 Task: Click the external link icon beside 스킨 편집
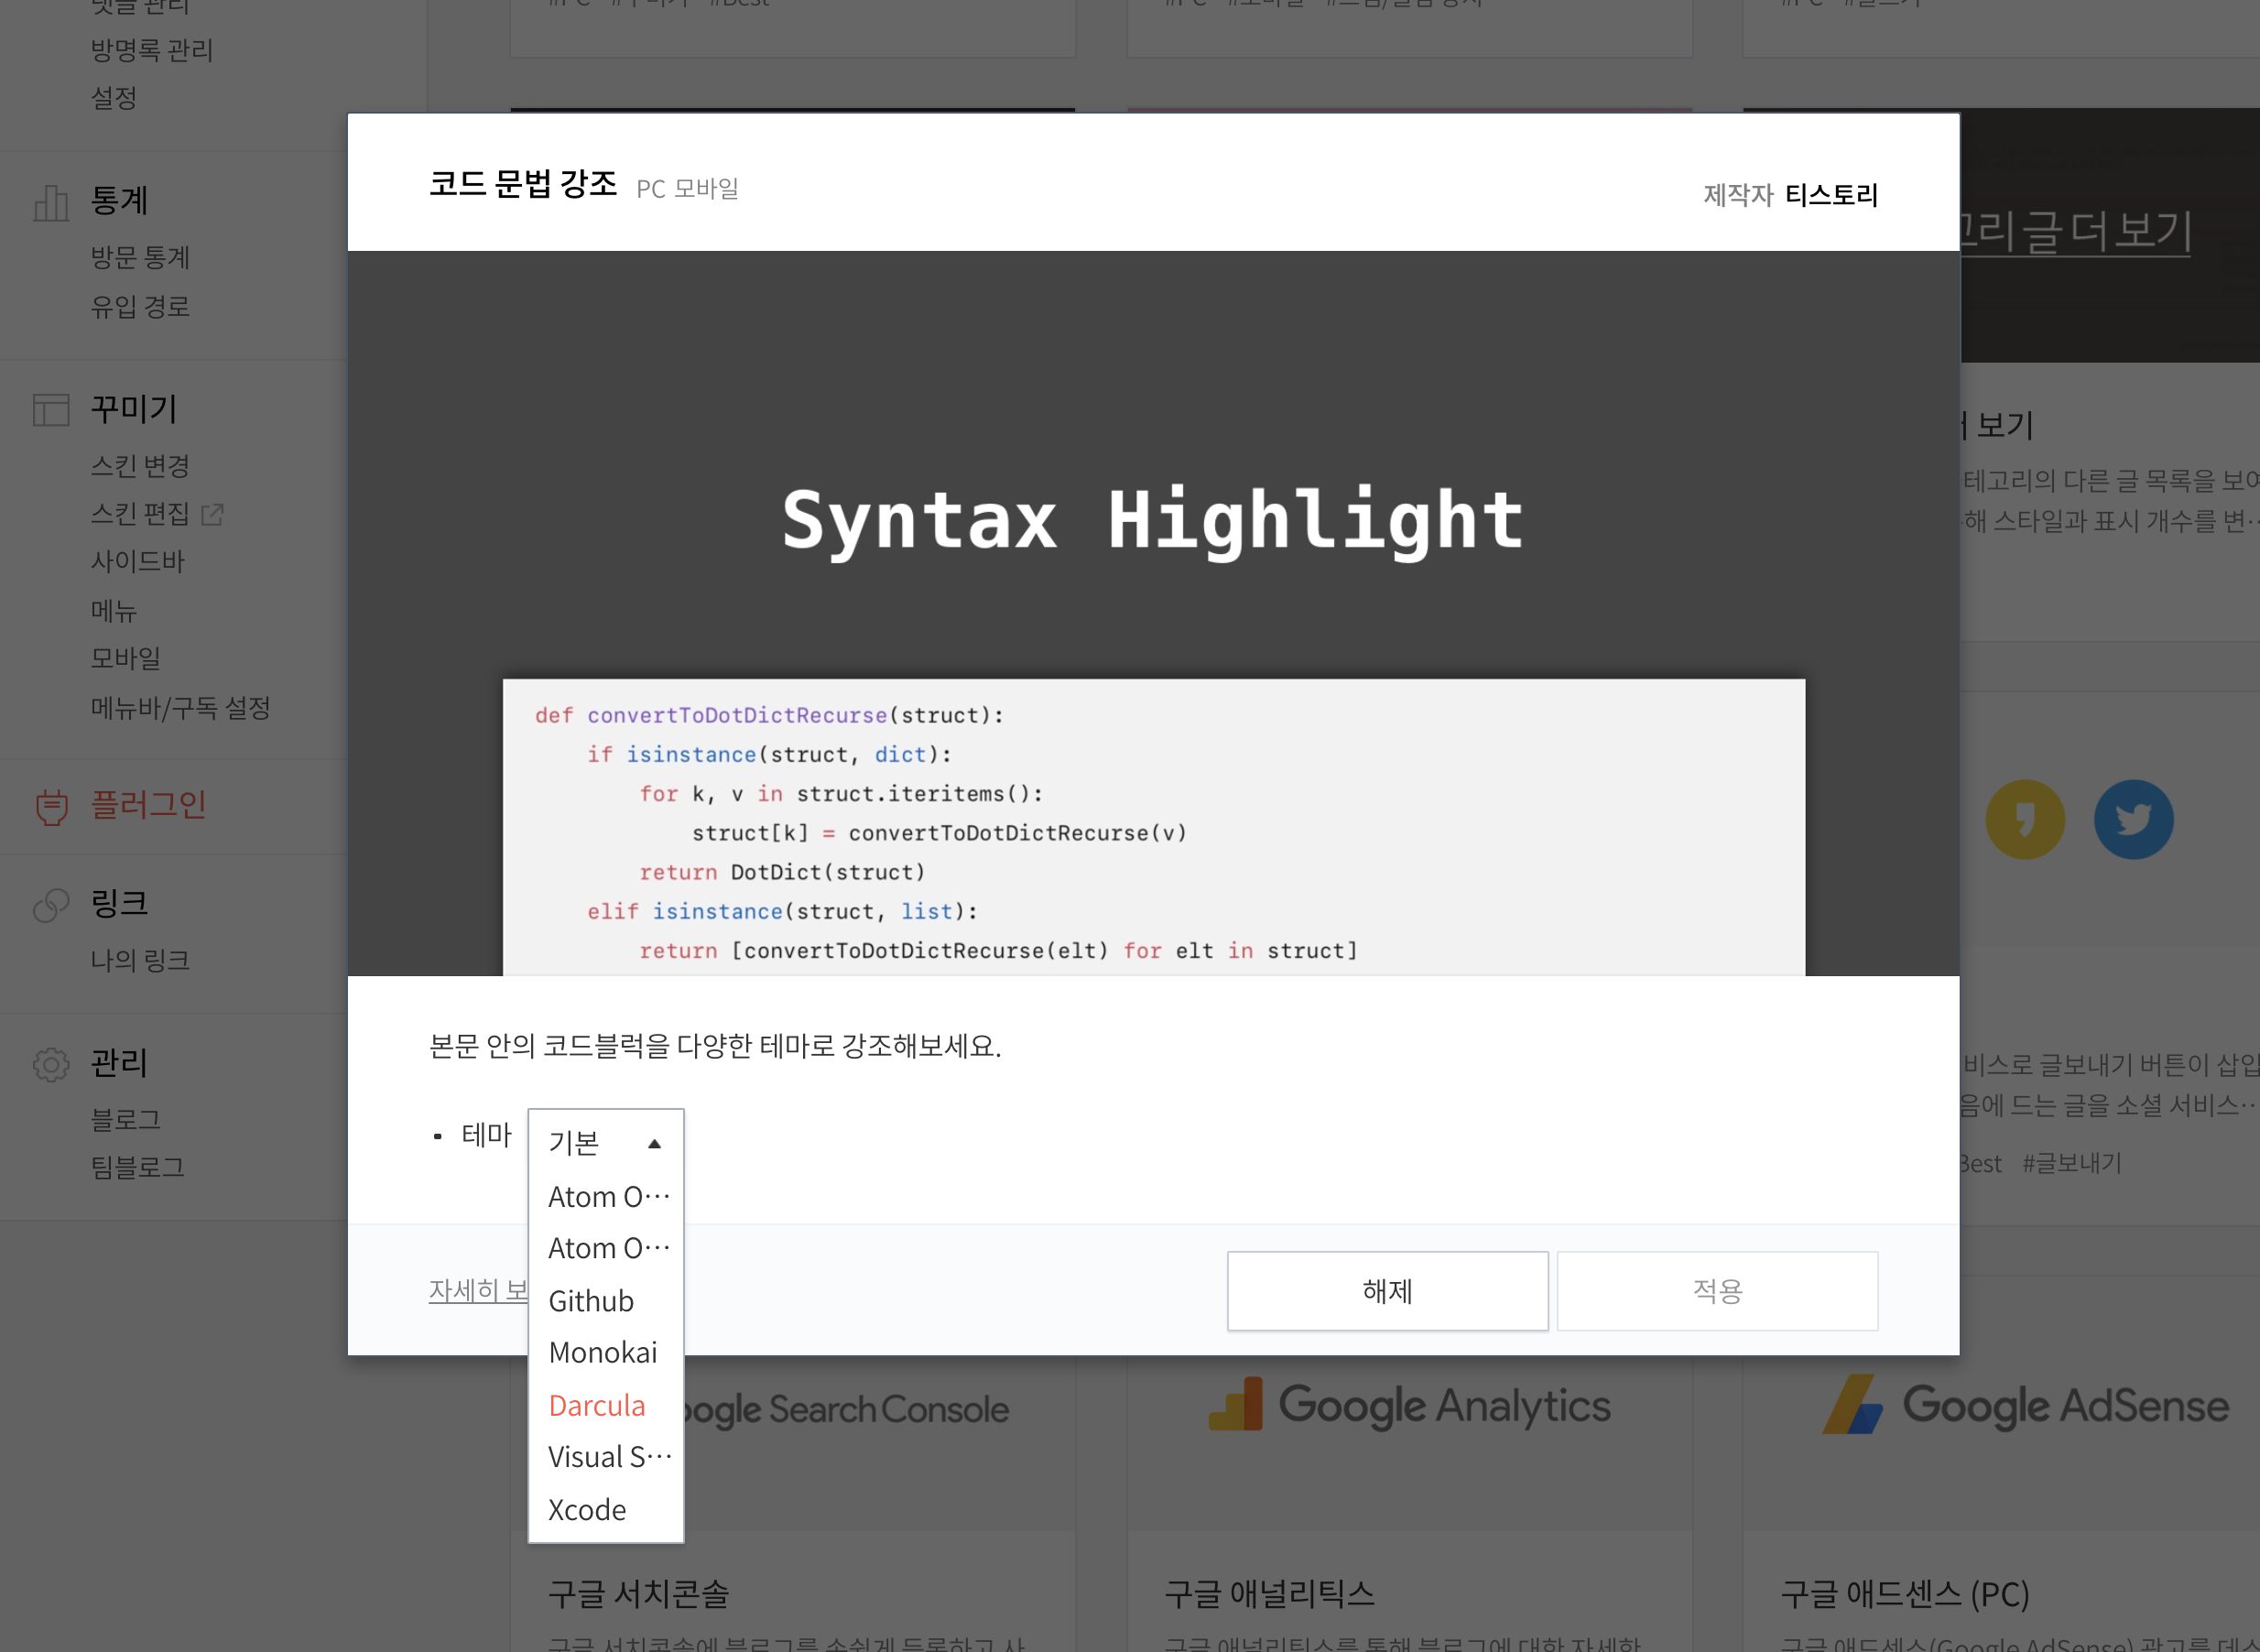(x=212, y=514)
